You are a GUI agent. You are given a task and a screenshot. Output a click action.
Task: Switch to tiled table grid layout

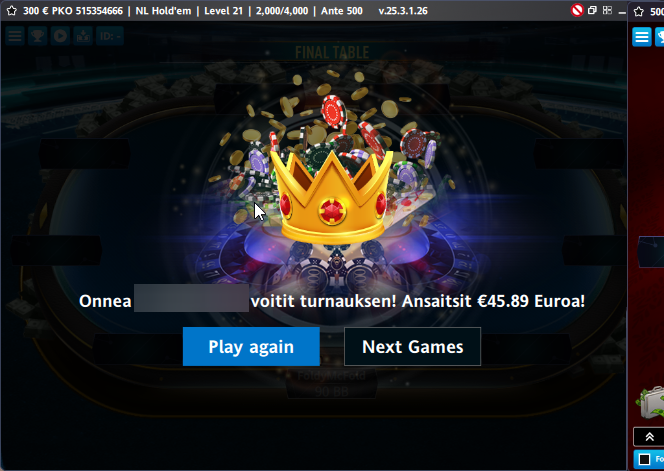pyautogui.click(x=607, y=10)
